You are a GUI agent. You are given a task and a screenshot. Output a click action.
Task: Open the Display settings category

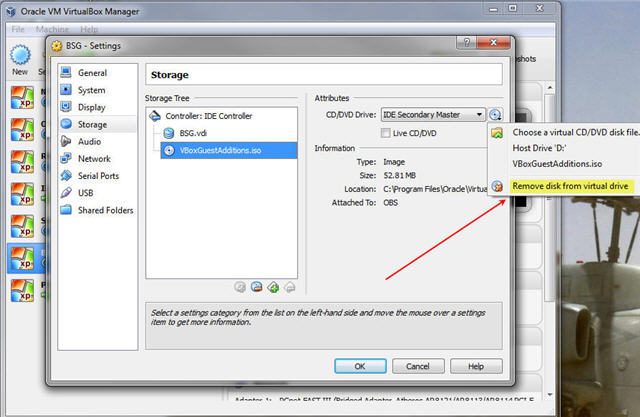tap(97, 107)
